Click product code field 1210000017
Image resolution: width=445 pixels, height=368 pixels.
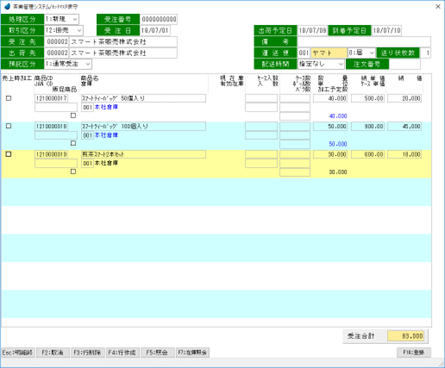point(51,98)
